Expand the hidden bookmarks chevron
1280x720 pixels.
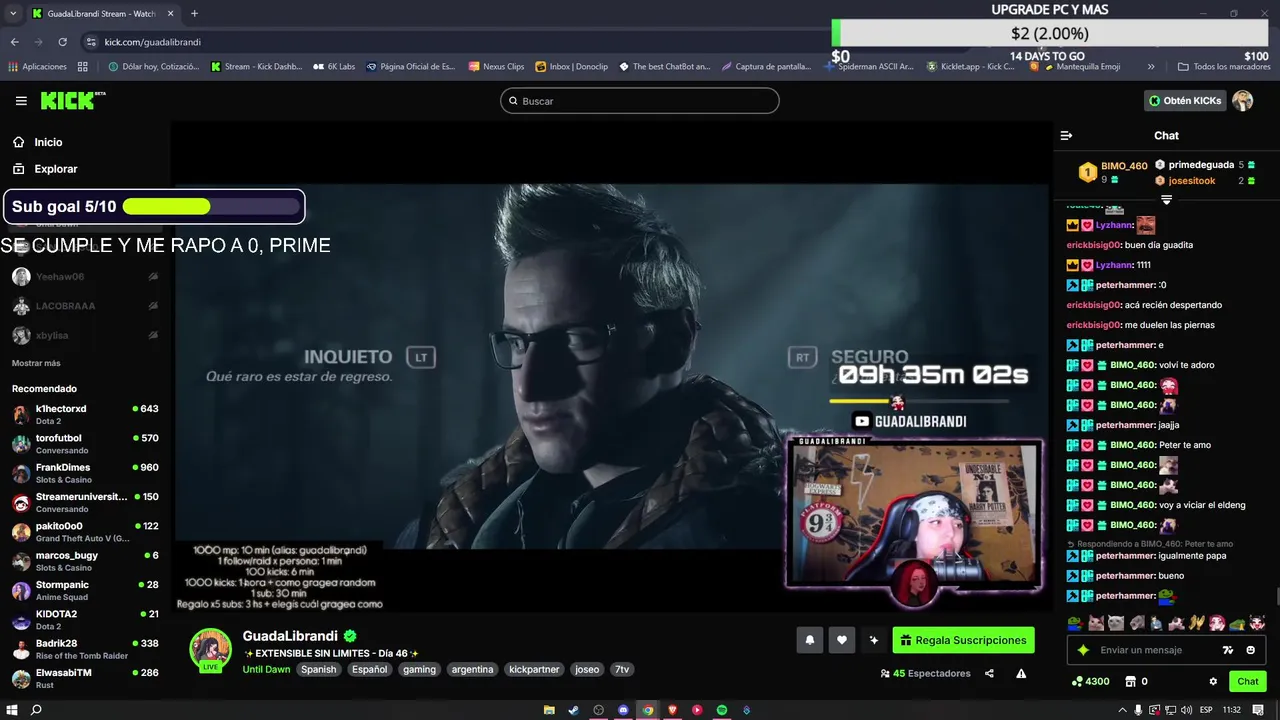[x=1151, y=67]
